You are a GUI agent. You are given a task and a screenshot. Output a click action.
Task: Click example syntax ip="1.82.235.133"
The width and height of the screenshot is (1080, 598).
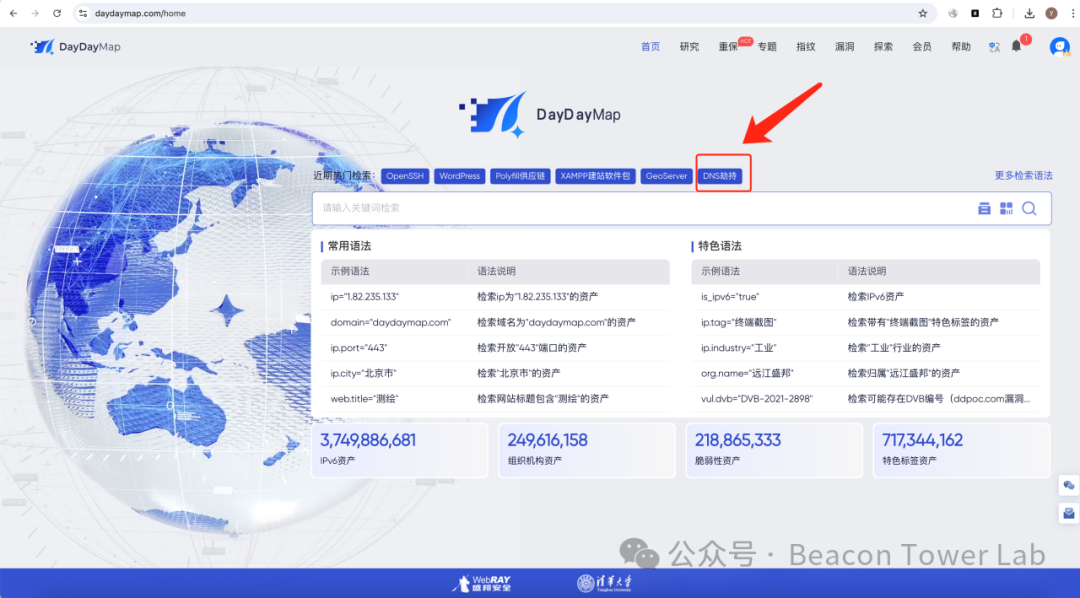pos(364,297)
